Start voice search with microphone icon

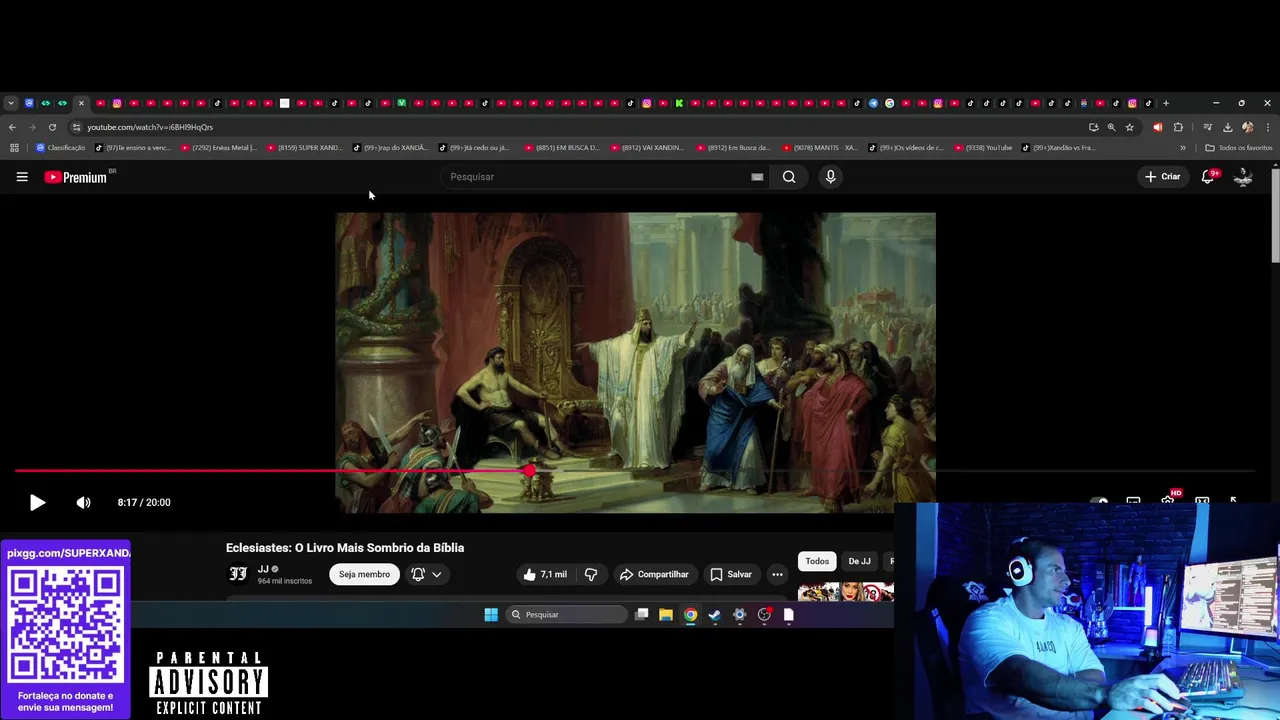[830, 177]
